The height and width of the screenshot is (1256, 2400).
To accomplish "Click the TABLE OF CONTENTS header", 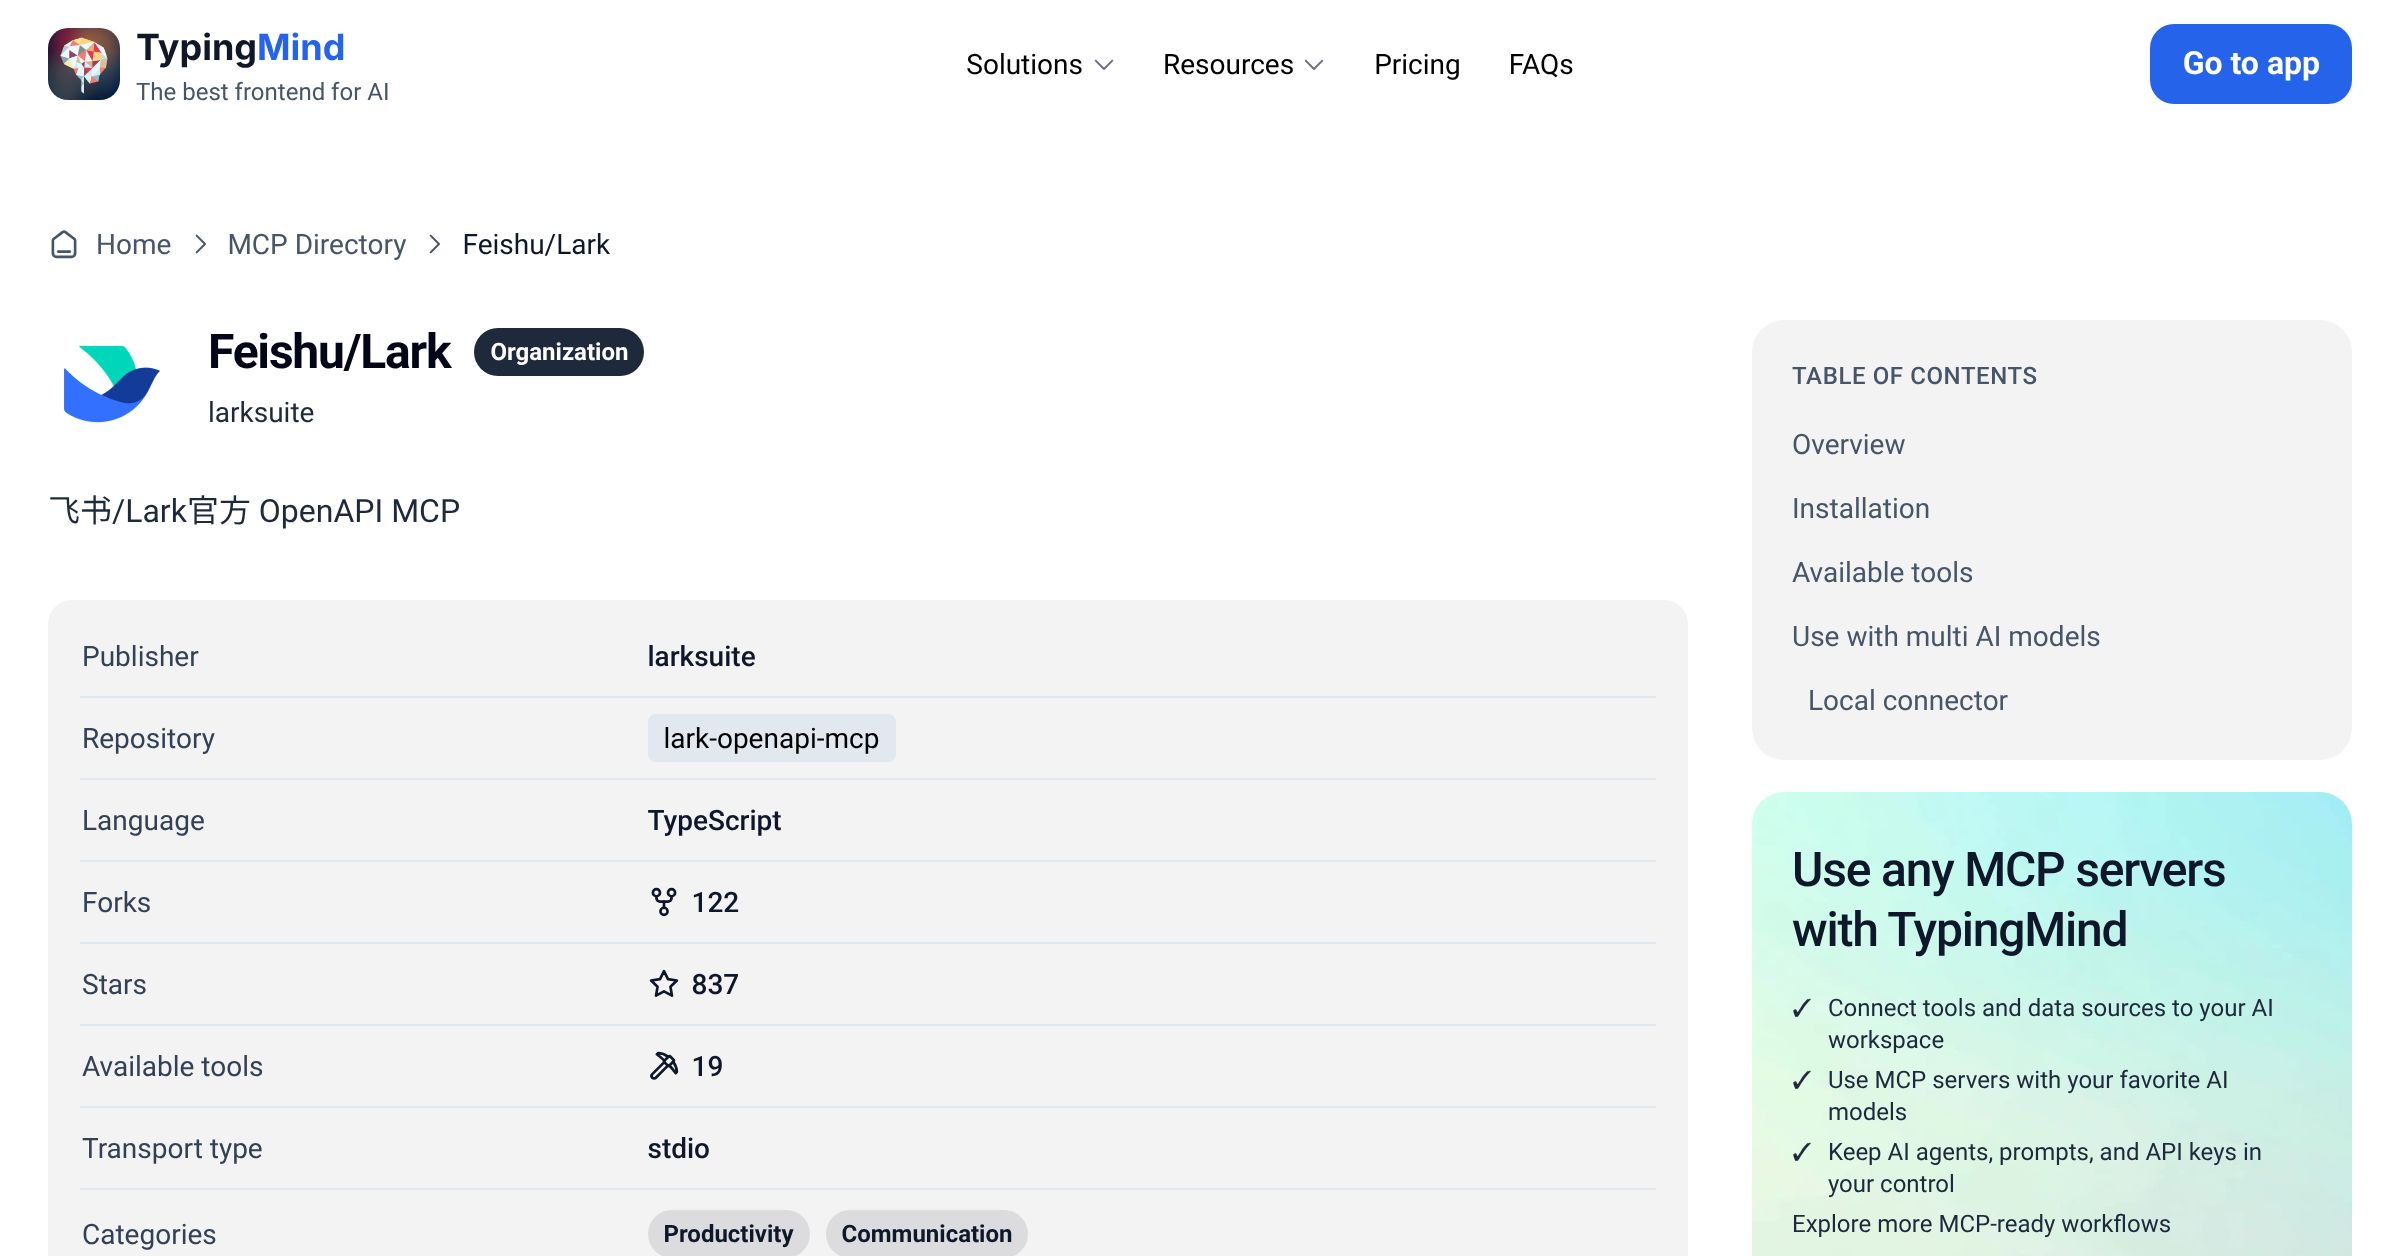I will point(1914,376).
